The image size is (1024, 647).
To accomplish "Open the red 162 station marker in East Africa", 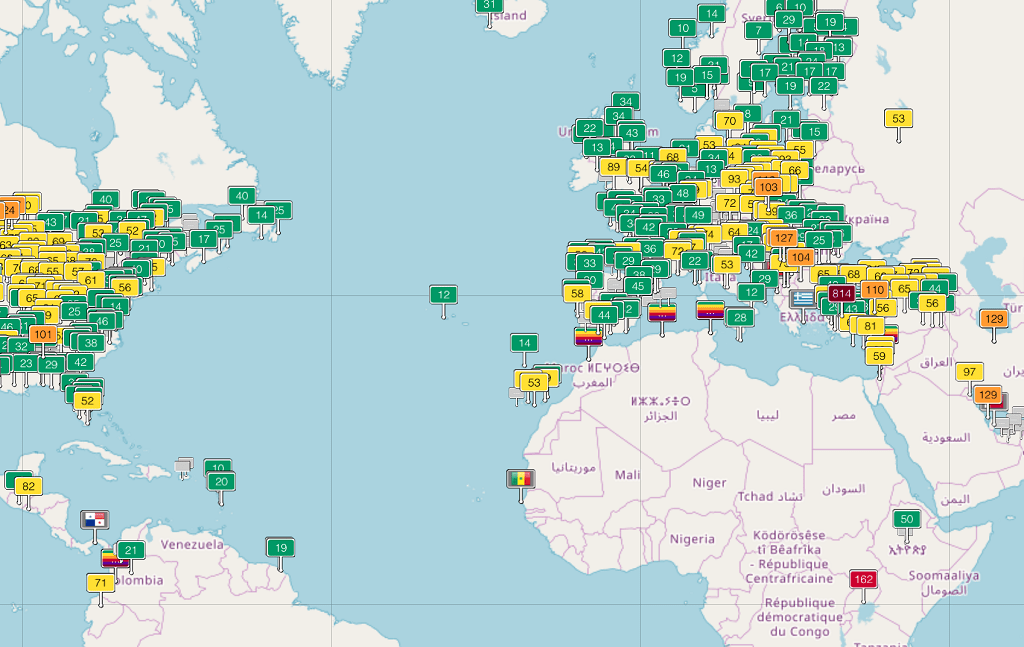I will click(862, 578).
